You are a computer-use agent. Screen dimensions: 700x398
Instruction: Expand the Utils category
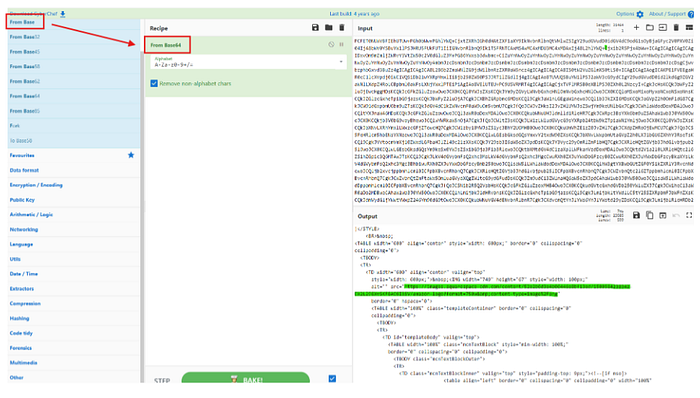pos(73,259)
